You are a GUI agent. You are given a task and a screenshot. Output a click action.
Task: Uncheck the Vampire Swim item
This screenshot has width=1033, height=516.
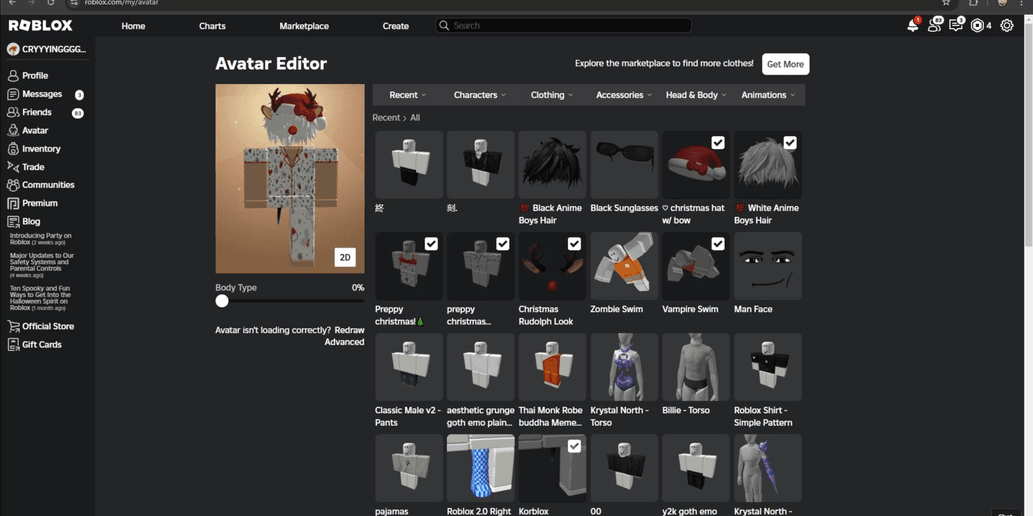(x=718, y=244)
